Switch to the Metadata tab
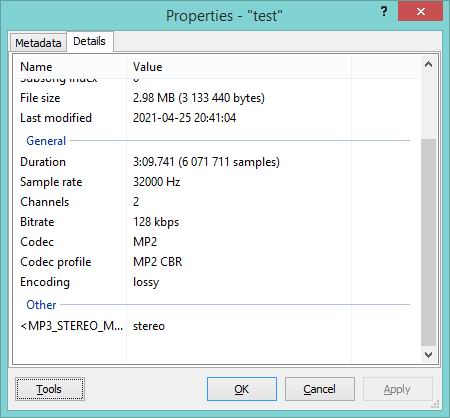Viewport: 450px width, 418px height. click(x=38, y=43)
